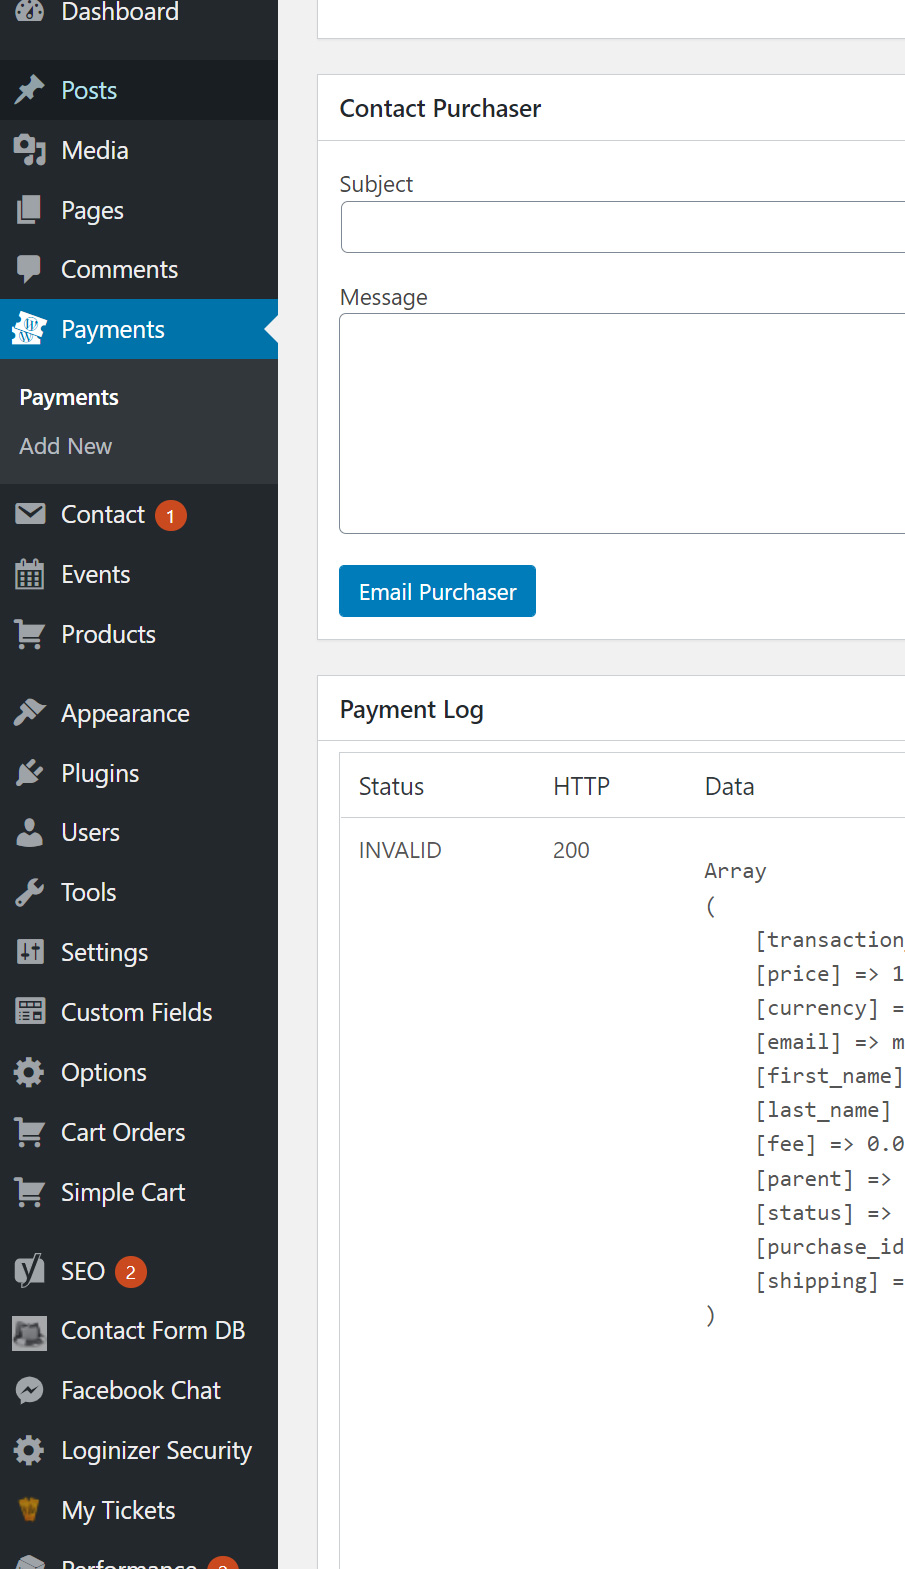Click the Posts pushpin icon
This screenshot has width=905, height=1569.
[29, 90]
